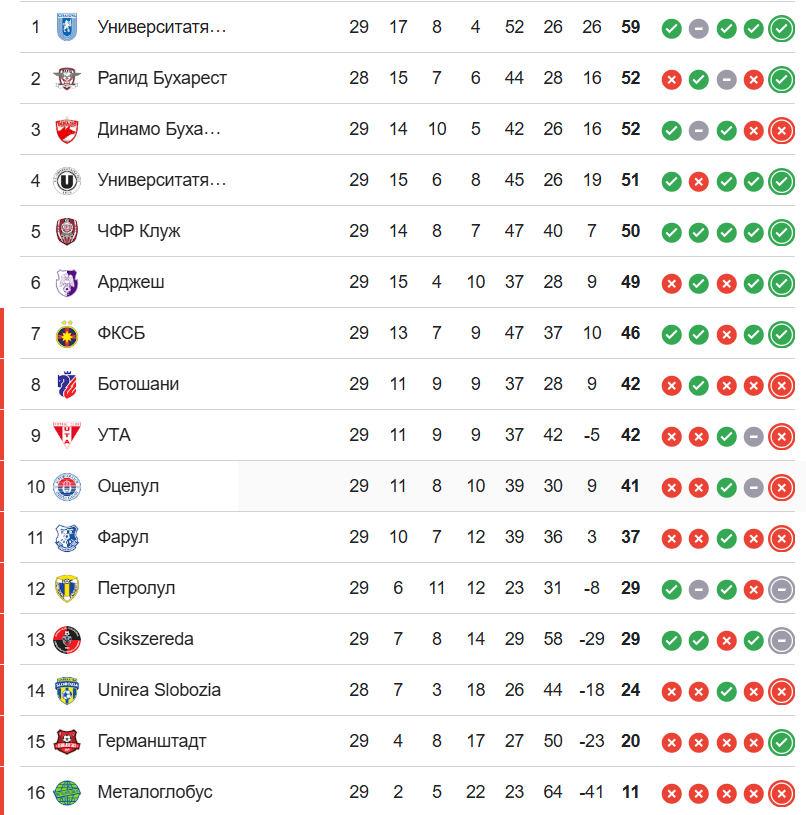Click Динамо's circled latest loss icon

(781, 130)
